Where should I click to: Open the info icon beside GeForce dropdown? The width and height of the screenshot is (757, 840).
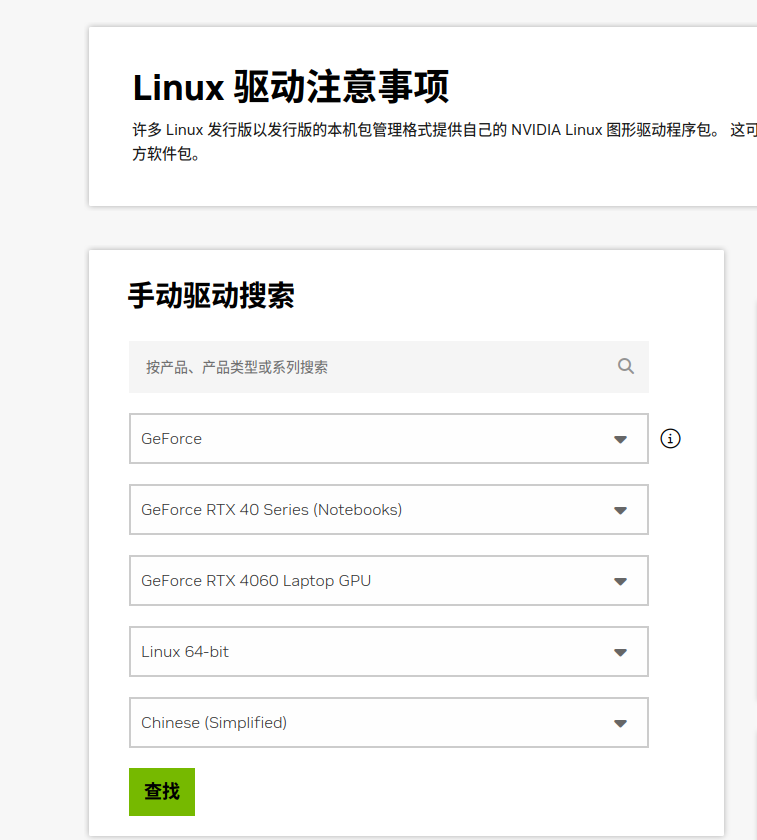point(670,439)
